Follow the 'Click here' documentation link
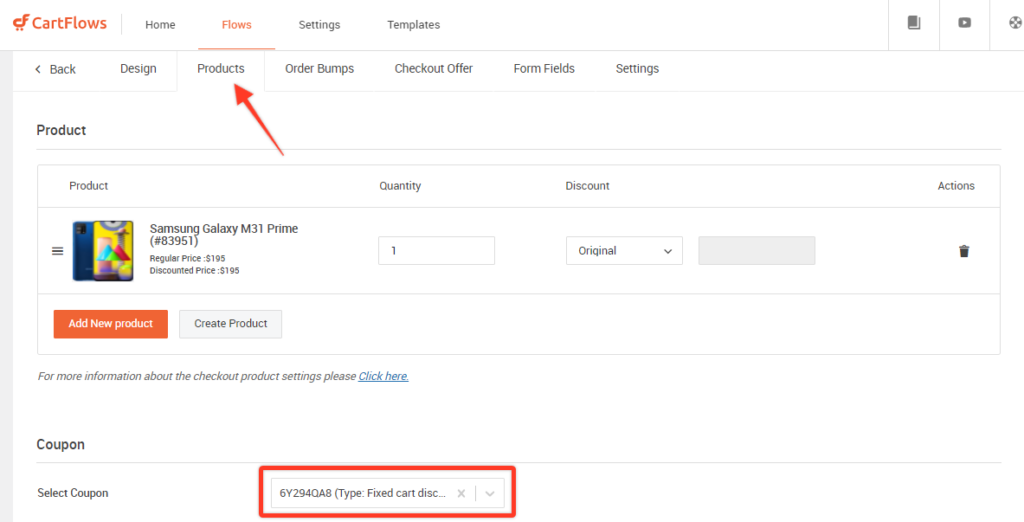1024x522 pixels. [x=383, y=377]
